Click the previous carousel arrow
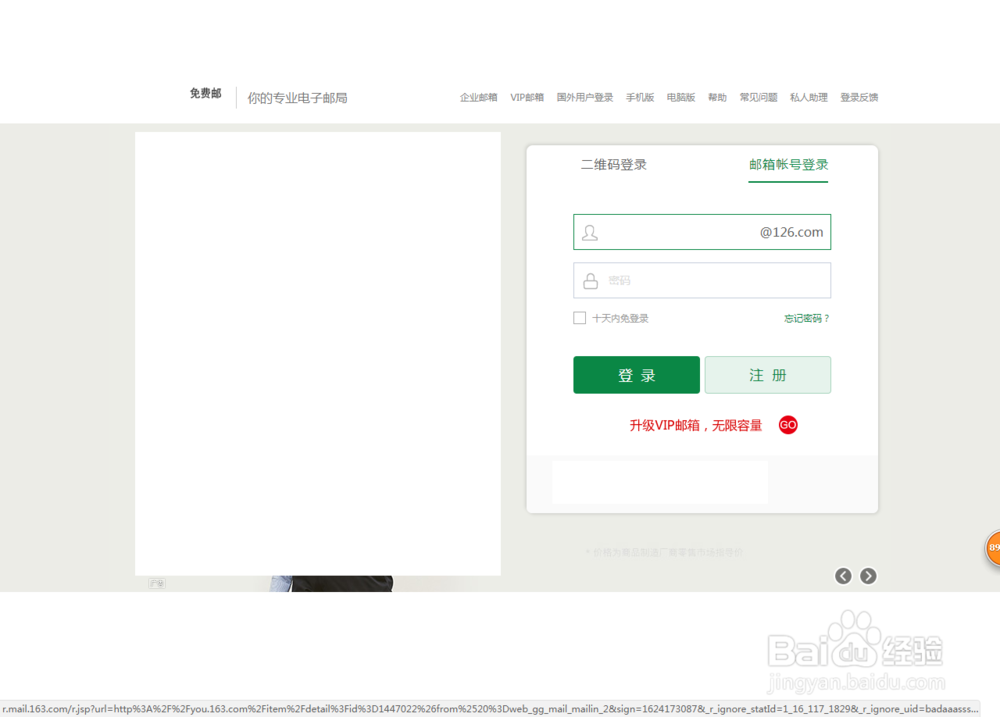1000x717 pixels. point(842,576)
